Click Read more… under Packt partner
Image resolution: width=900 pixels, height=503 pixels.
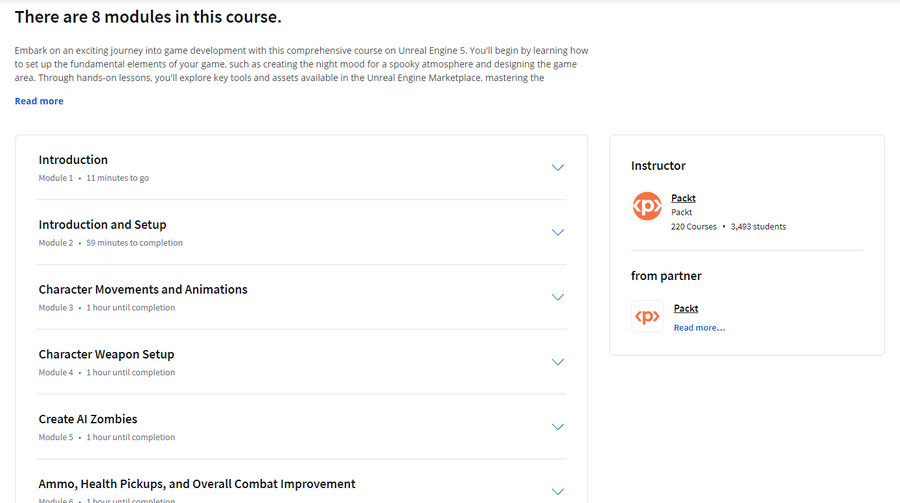click(699, 328)
